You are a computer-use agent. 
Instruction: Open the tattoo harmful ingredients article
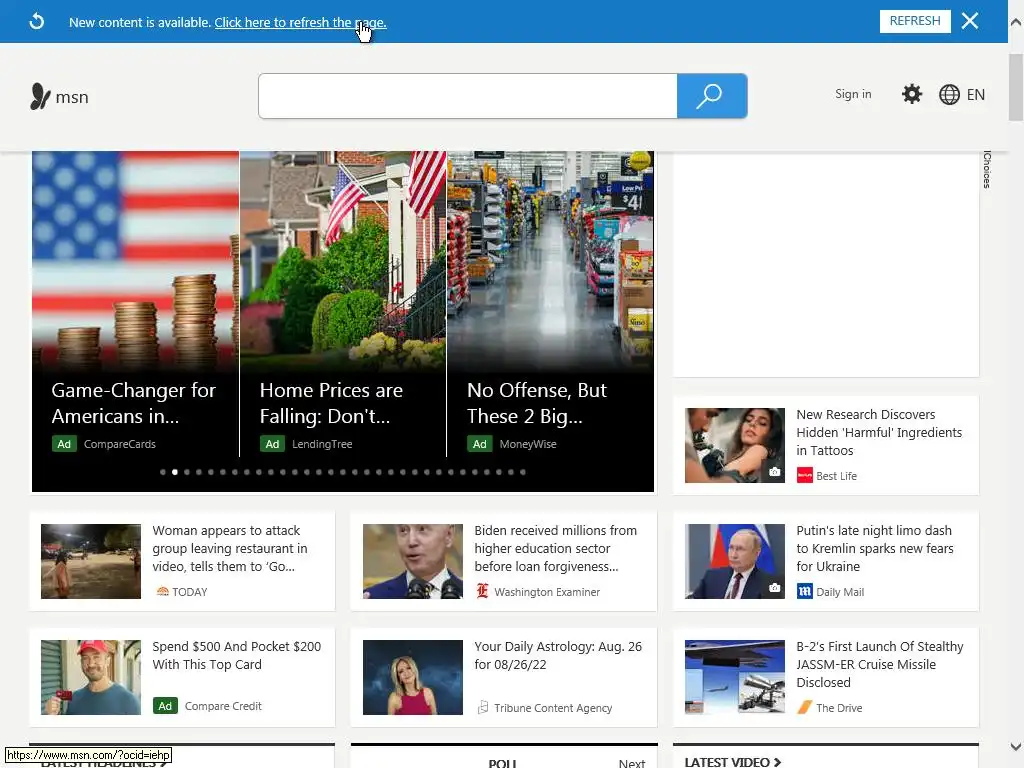878,432
